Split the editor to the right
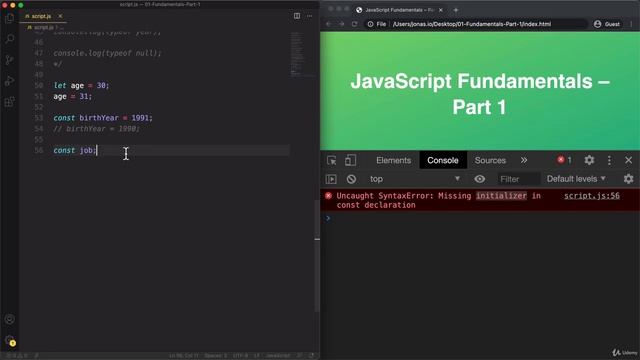 click(297, 16)
